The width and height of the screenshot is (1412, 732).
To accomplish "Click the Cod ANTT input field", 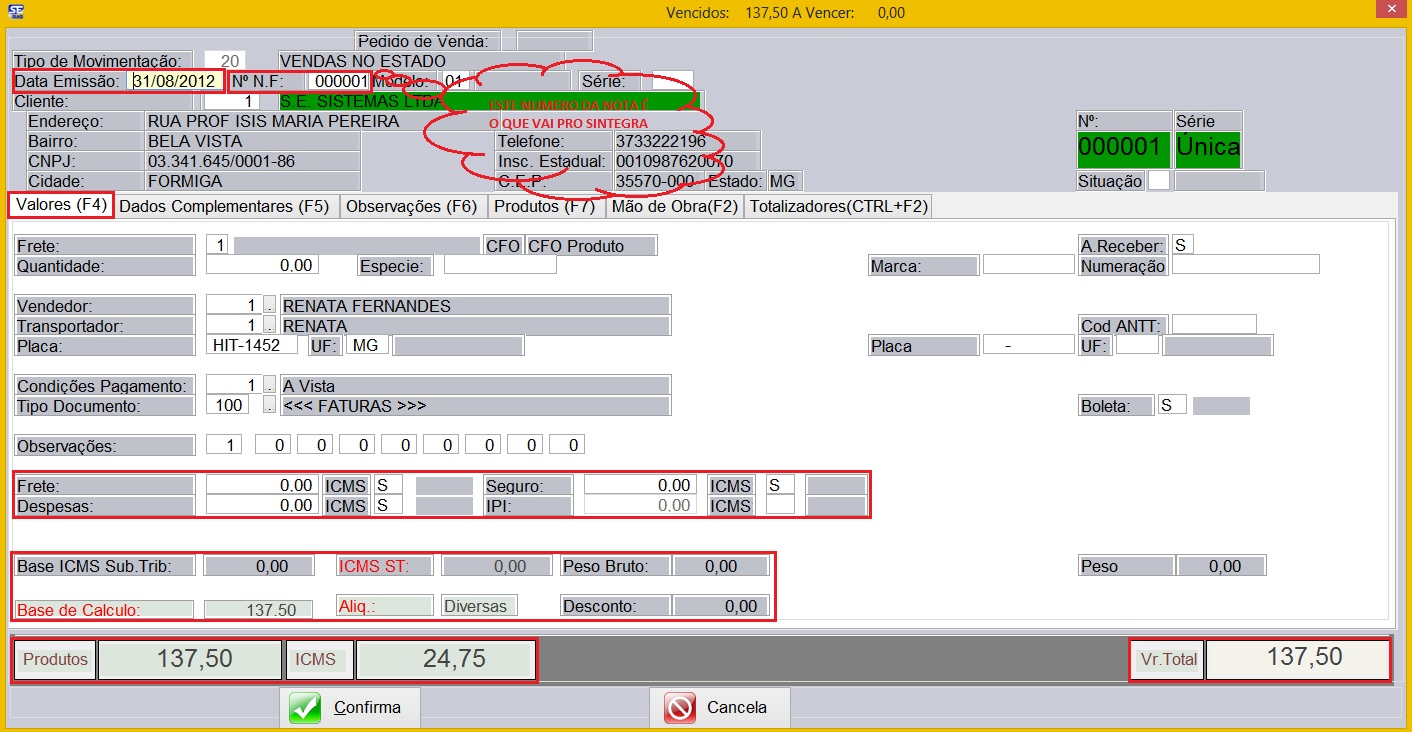I will pos(1213,325).
